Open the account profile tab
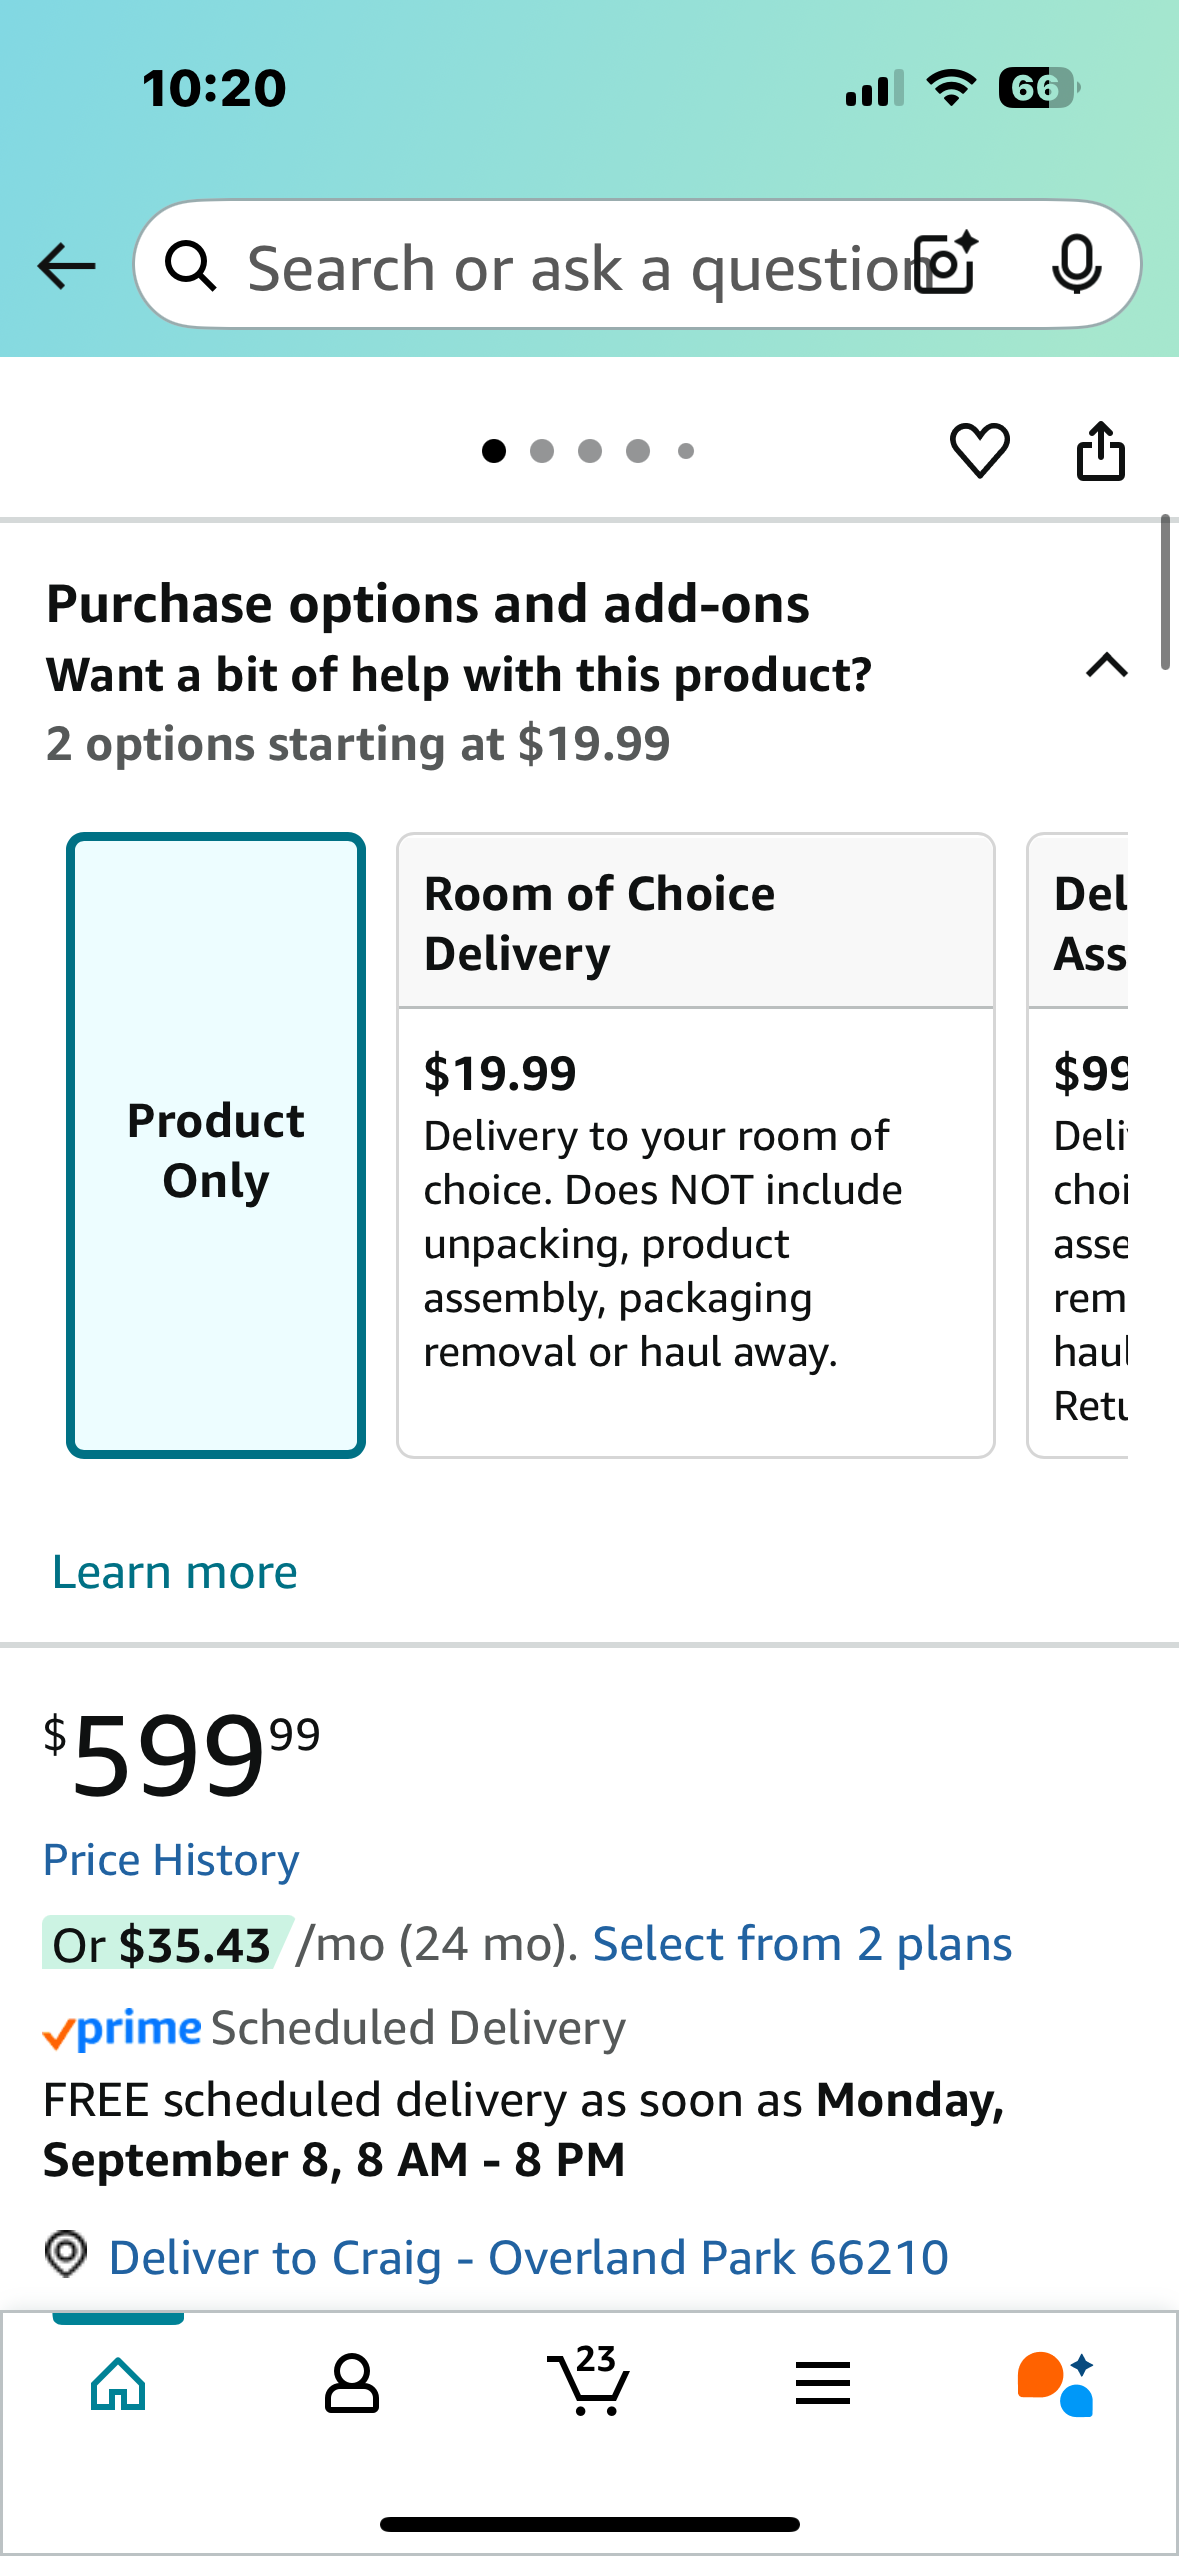1179x2556 pixels. [x=352, y=2383]
